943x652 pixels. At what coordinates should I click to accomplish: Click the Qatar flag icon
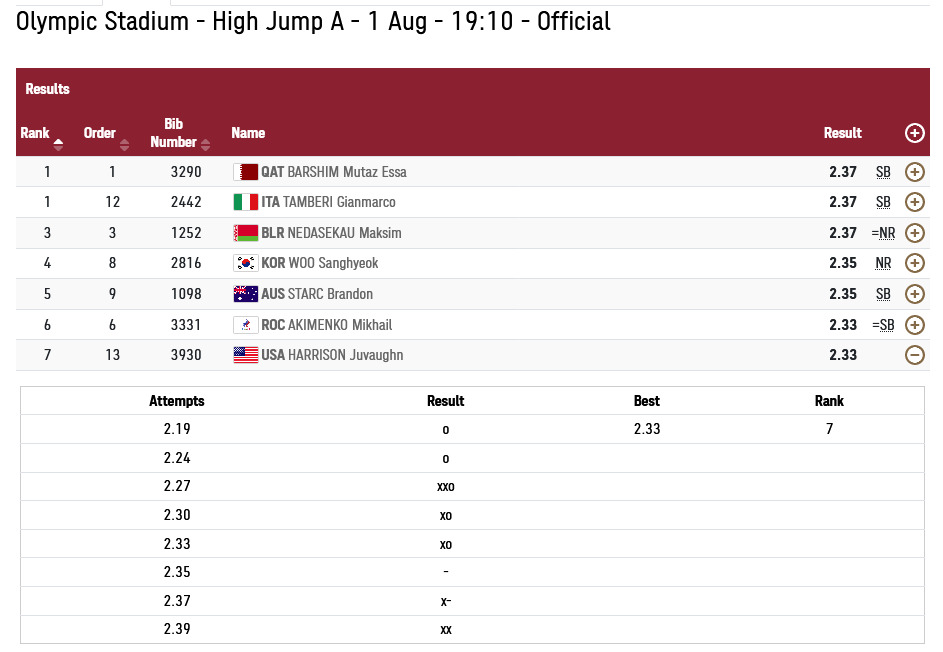(245, 172)
